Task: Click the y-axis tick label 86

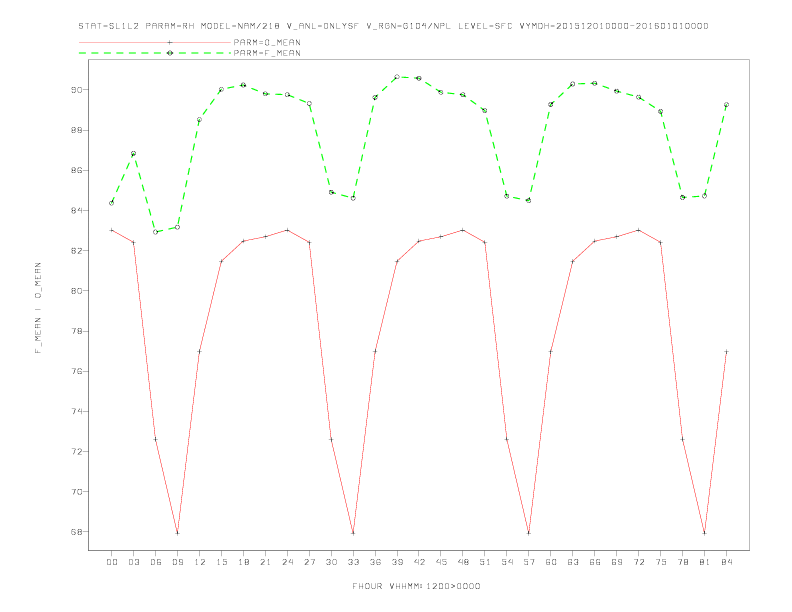Action: pyautogui.click(x=76, y=170)
